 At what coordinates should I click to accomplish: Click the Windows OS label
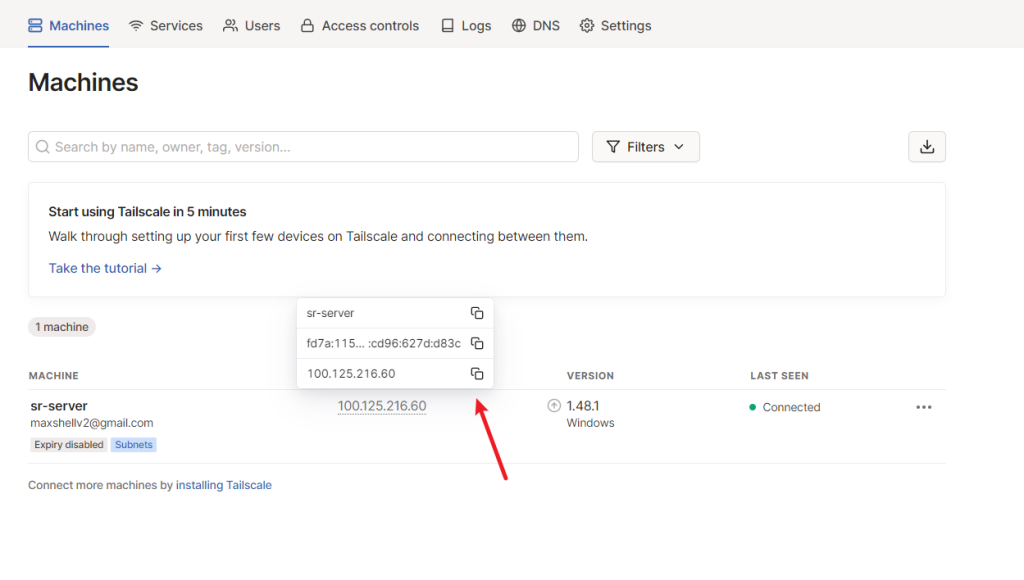point(590,423)
